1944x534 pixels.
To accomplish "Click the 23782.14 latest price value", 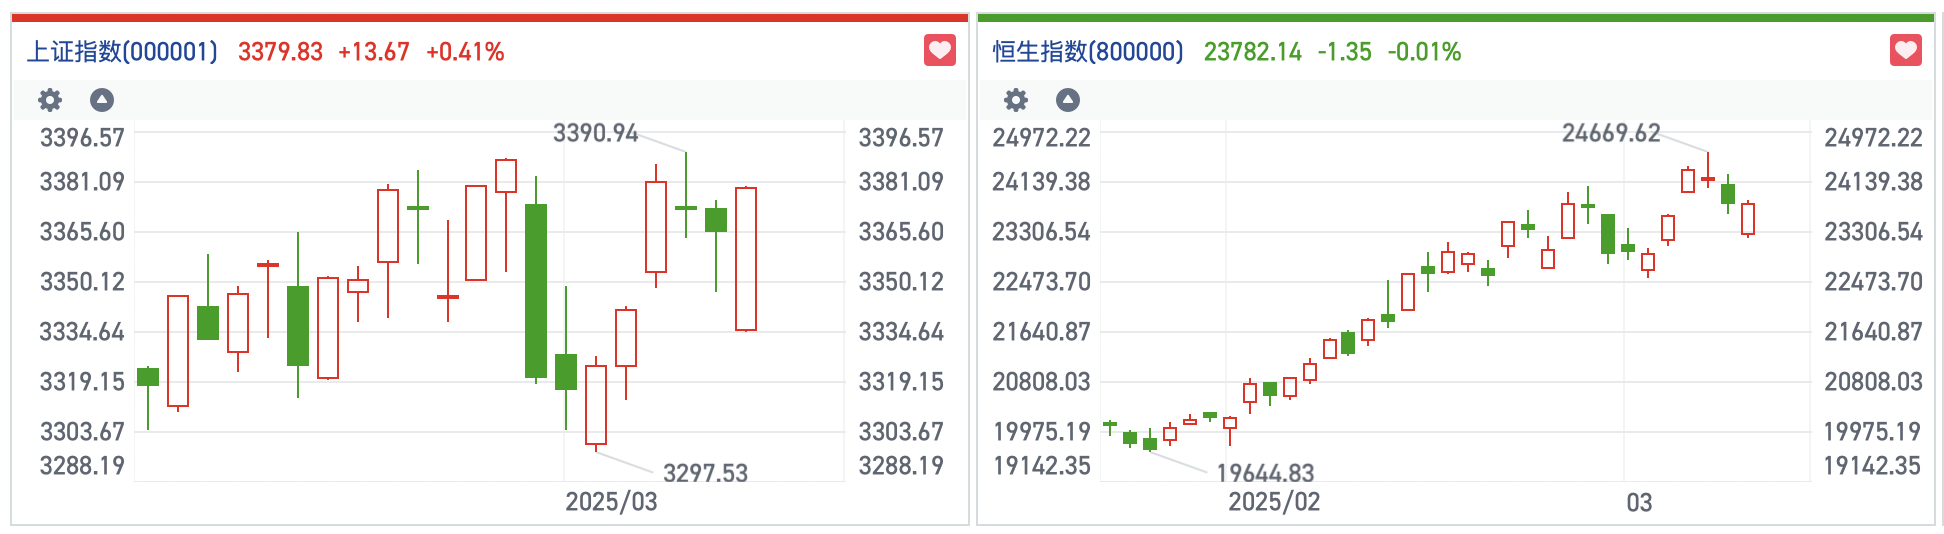I will click(x=1252, y=52).
